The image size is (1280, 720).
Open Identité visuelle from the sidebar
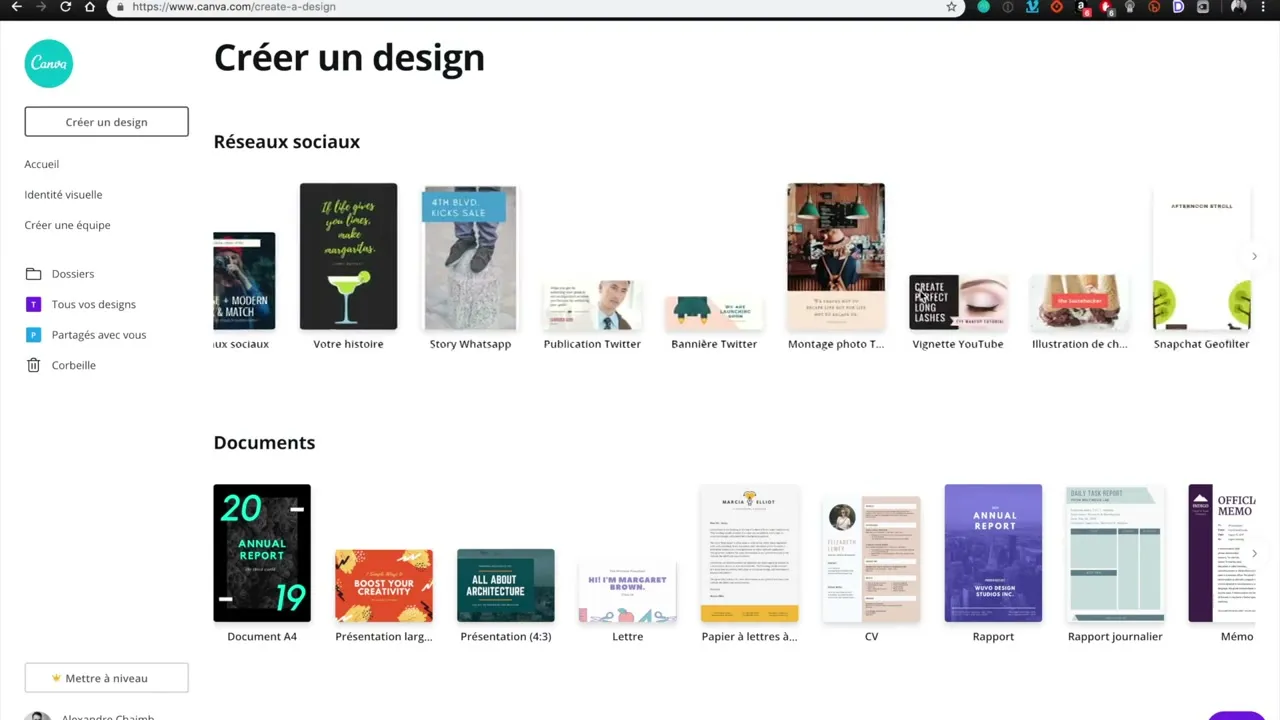pos(63,194)
